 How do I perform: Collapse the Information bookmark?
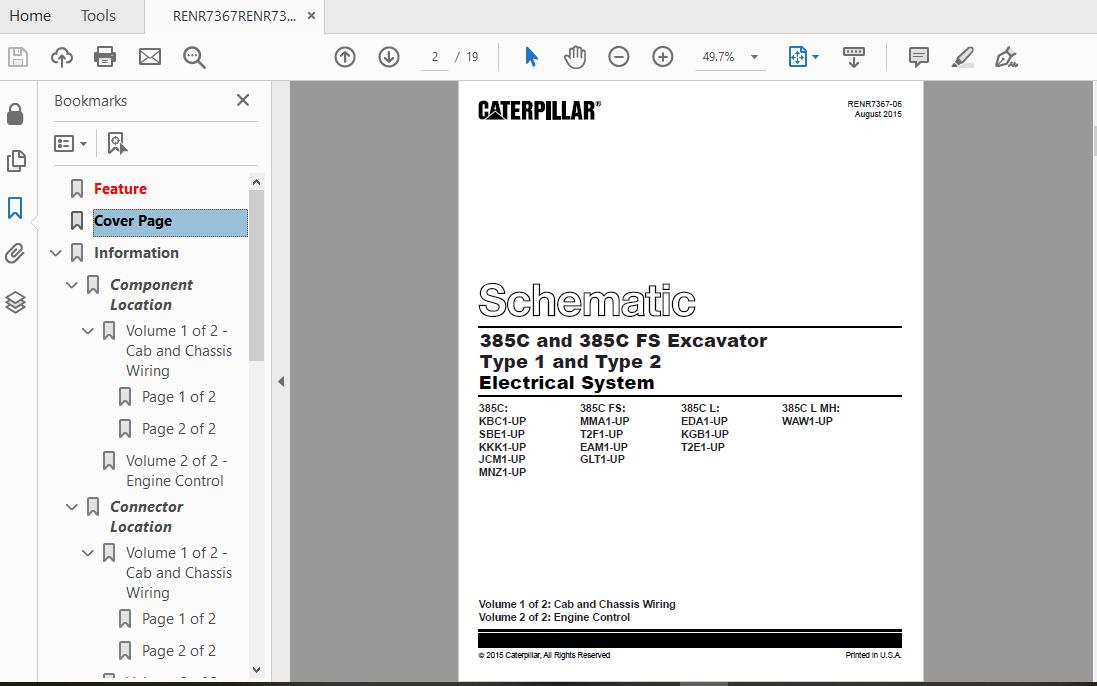coord(56,253)
